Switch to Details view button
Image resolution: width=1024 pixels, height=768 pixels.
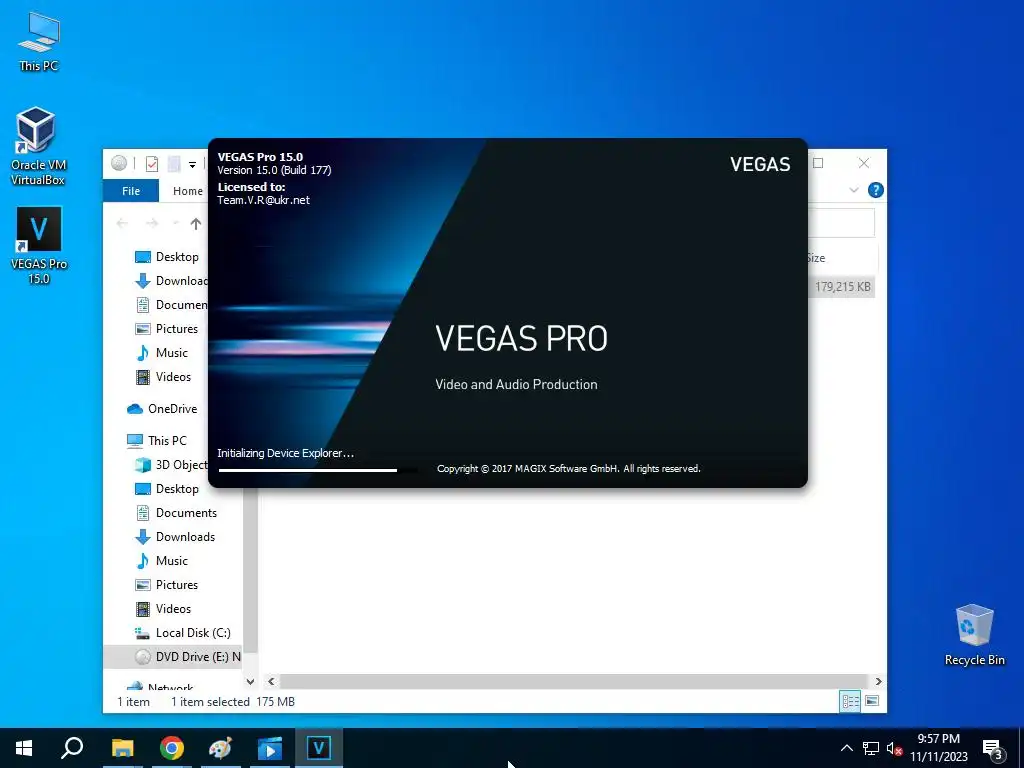pos(850,701)
